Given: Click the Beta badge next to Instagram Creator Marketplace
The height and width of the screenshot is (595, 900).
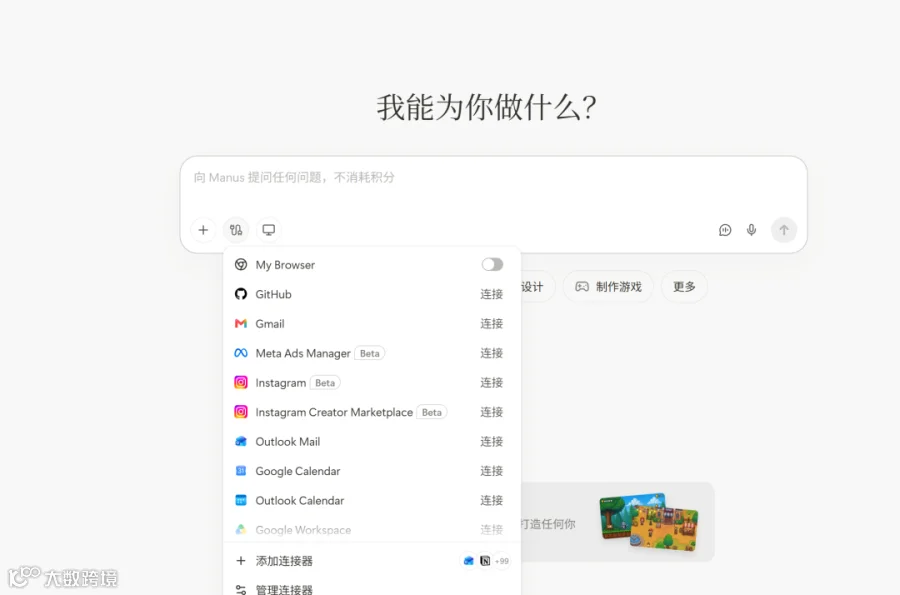Looking at the screenshot, I should click(432, 412).
